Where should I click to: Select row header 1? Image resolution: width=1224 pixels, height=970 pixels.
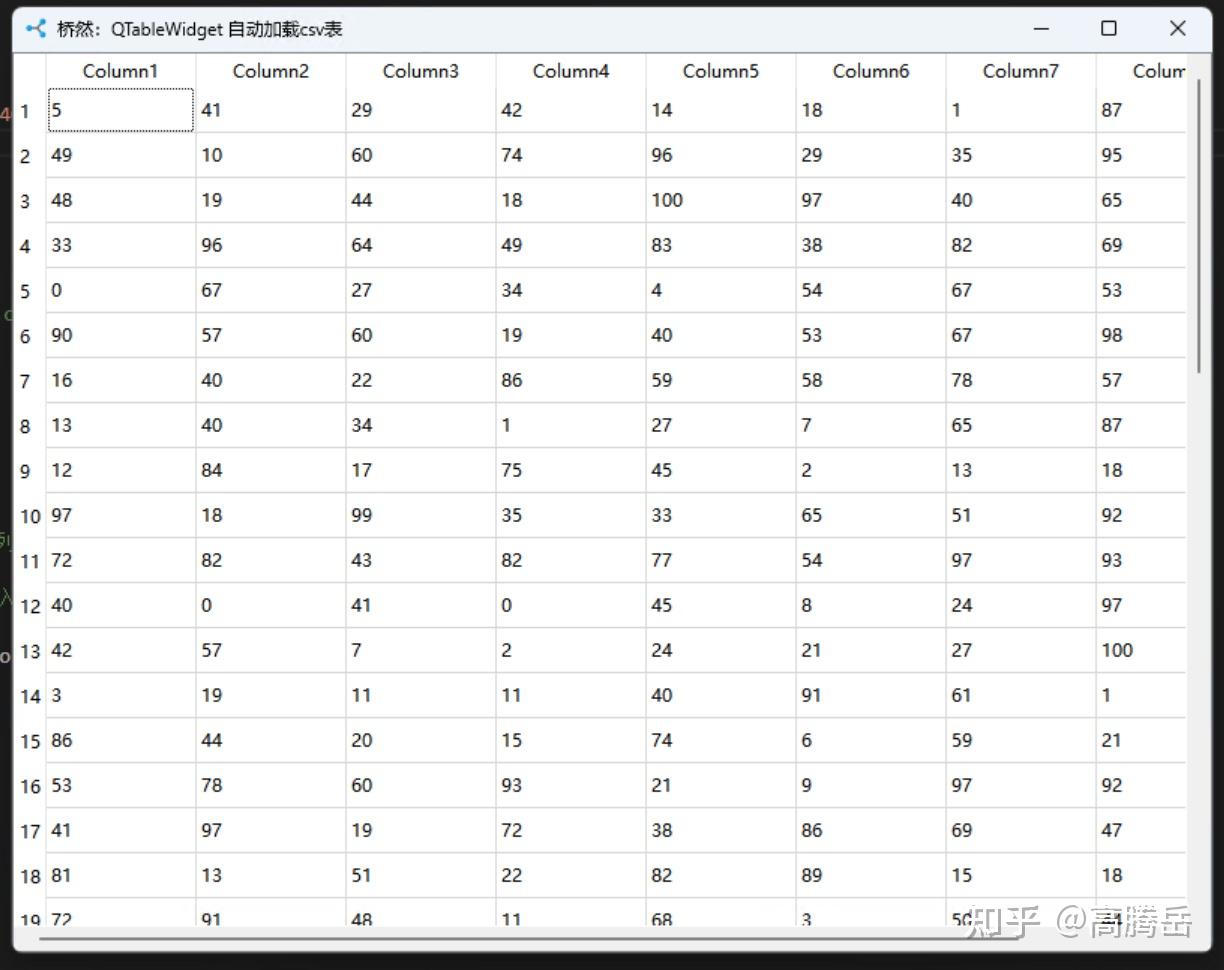point(26,111)
